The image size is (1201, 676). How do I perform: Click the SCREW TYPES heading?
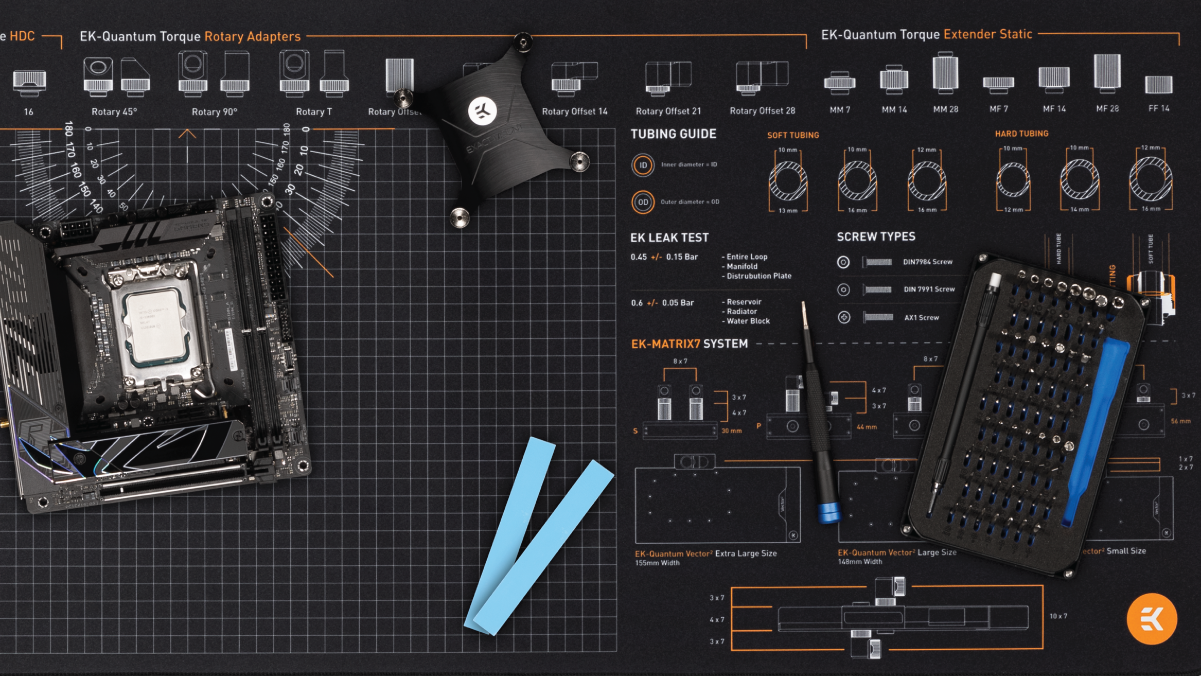click(876, 238)
